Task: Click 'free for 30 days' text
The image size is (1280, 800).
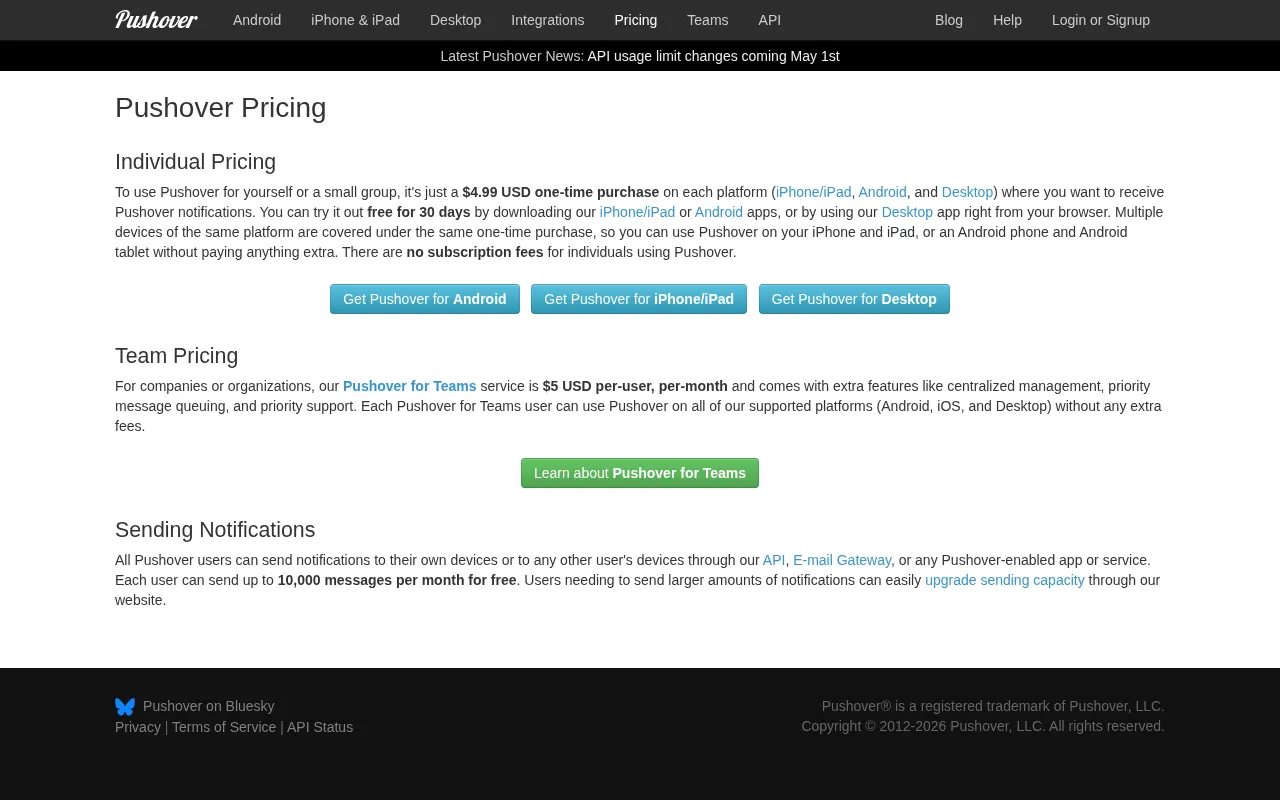Action: tap(419, 212)
